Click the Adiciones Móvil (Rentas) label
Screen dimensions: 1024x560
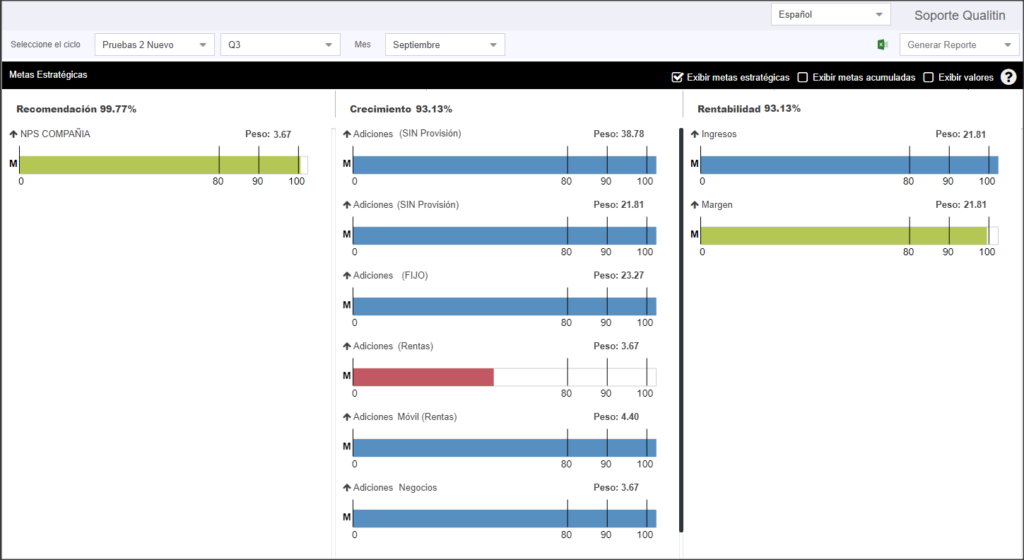405,416
